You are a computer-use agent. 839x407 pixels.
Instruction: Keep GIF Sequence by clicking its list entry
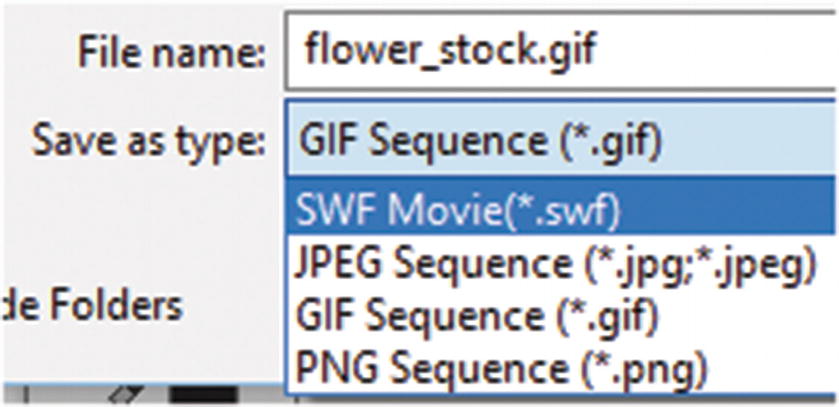pyautogui.click(x=478, y=316)
